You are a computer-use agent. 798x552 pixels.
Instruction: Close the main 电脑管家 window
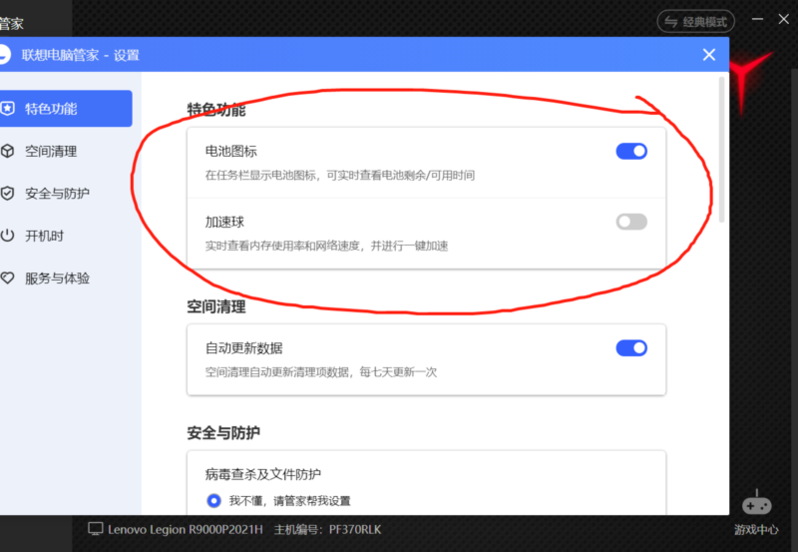[x=786, y=19]
